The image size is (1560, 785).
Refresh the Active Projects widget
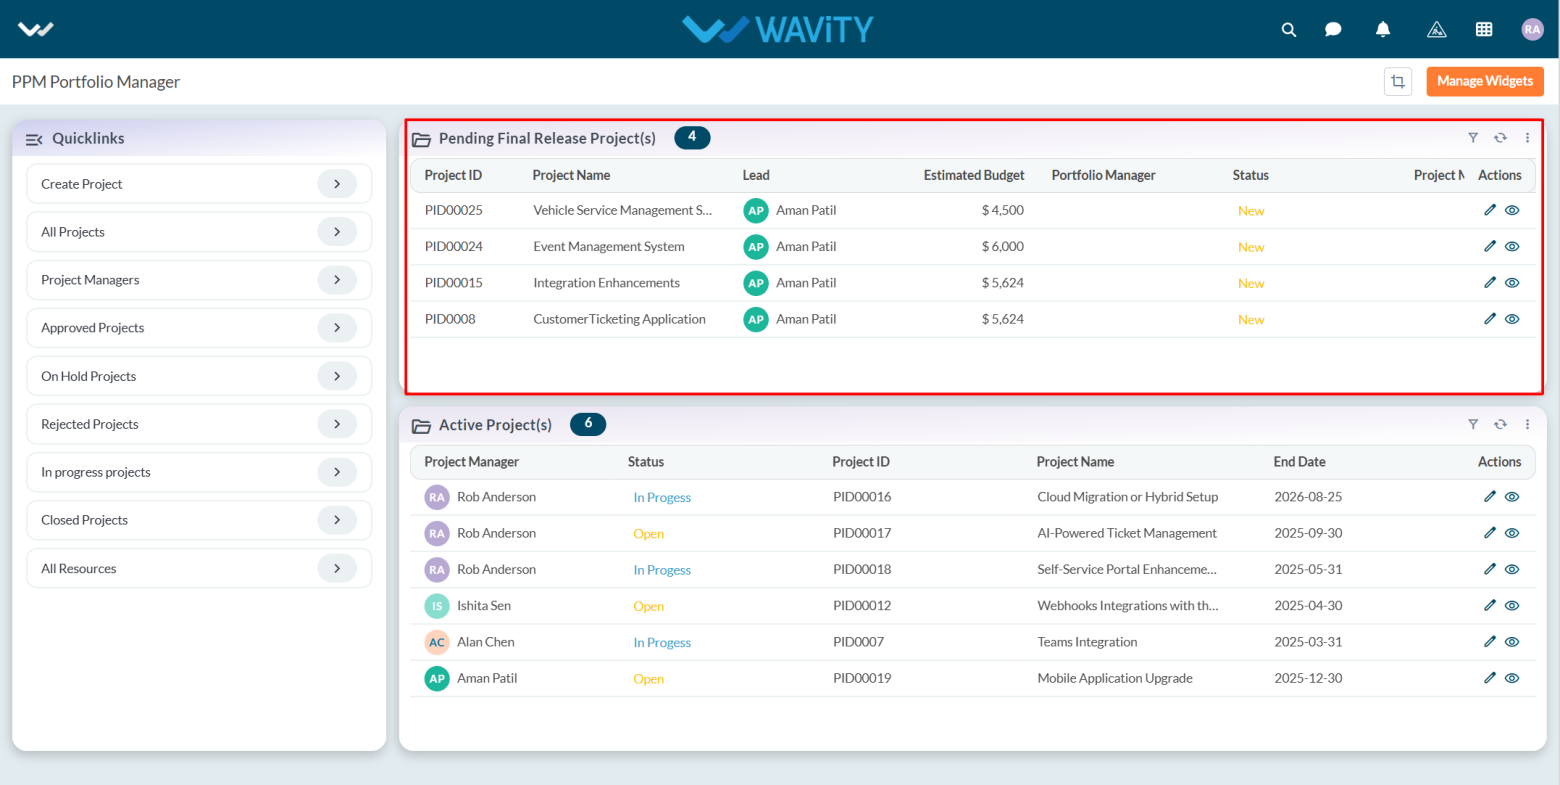[1500, 424]
